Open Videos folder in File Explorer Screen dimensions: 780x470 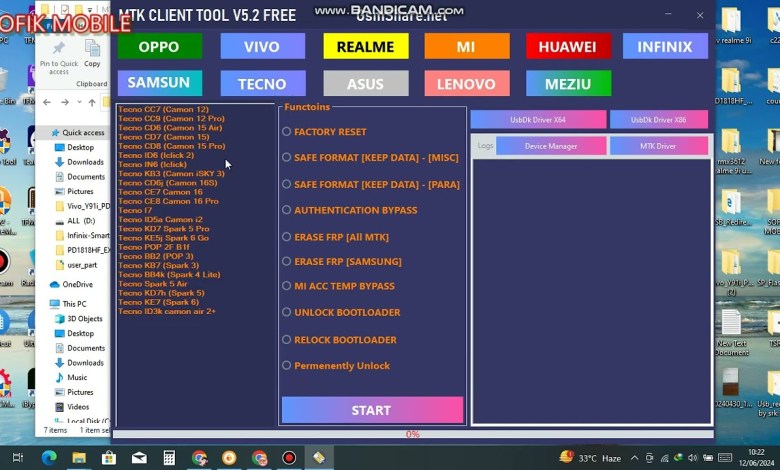72,407
